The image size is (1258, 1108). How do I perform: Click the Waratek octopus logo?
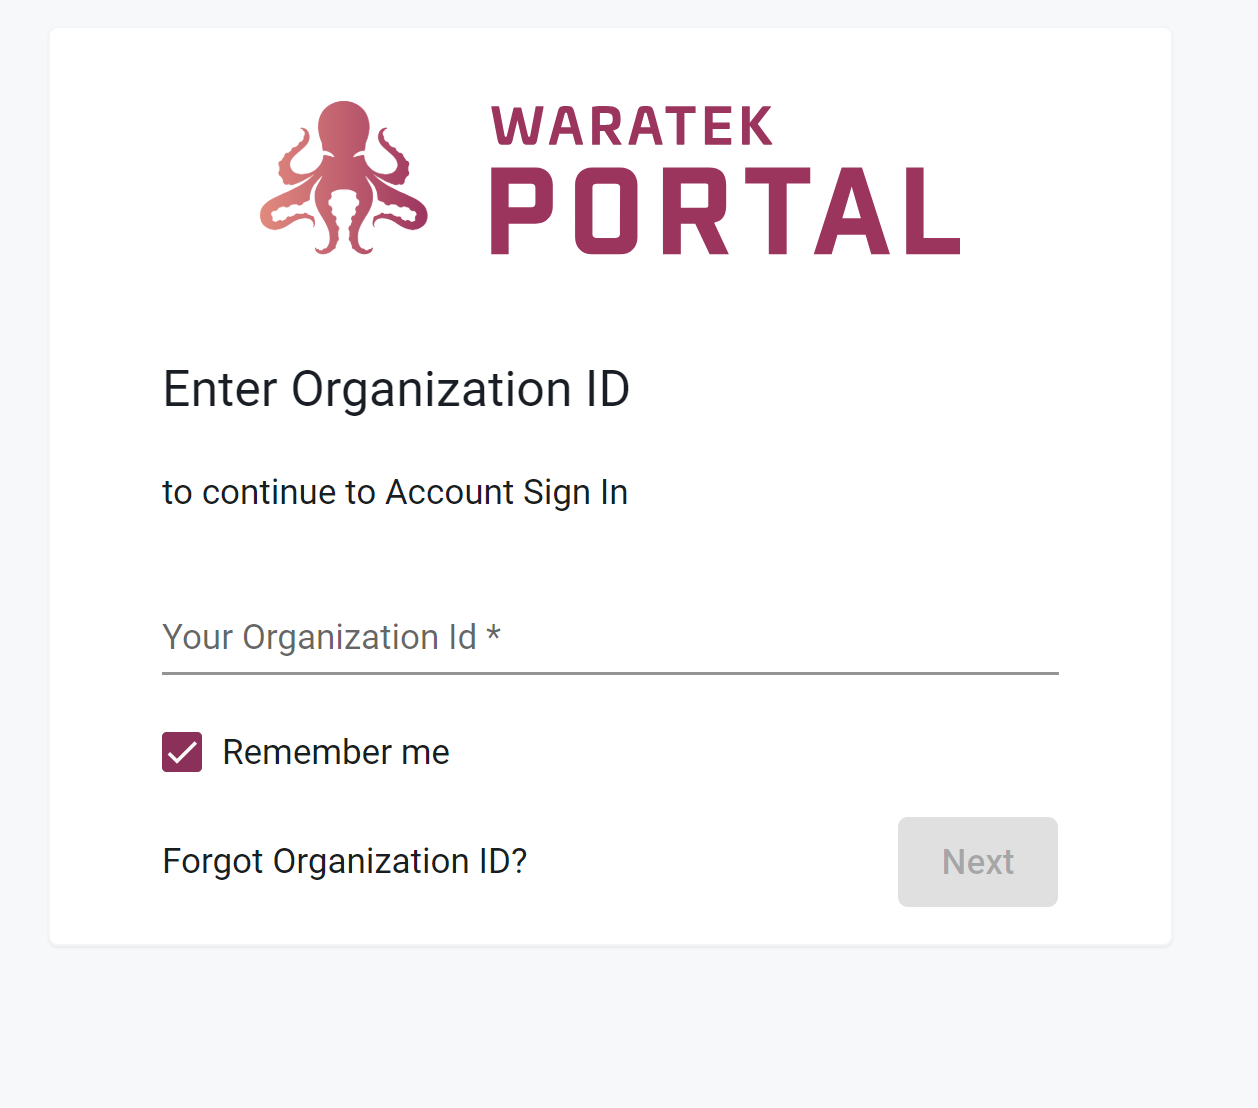344,177
